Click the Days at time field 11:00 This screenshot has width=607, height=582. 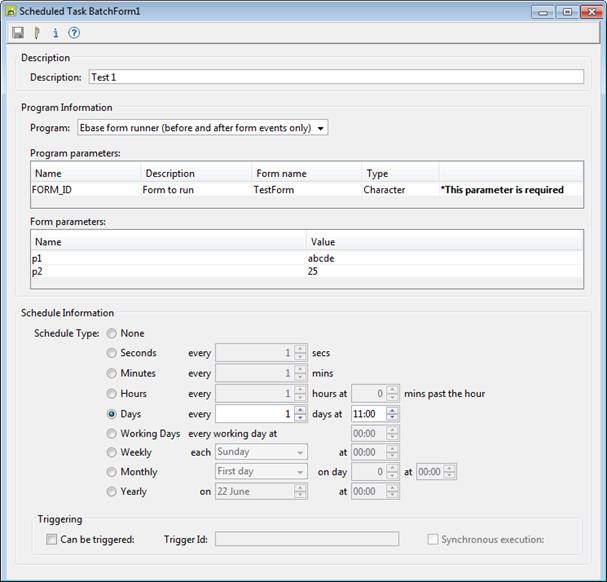[366, 414]
